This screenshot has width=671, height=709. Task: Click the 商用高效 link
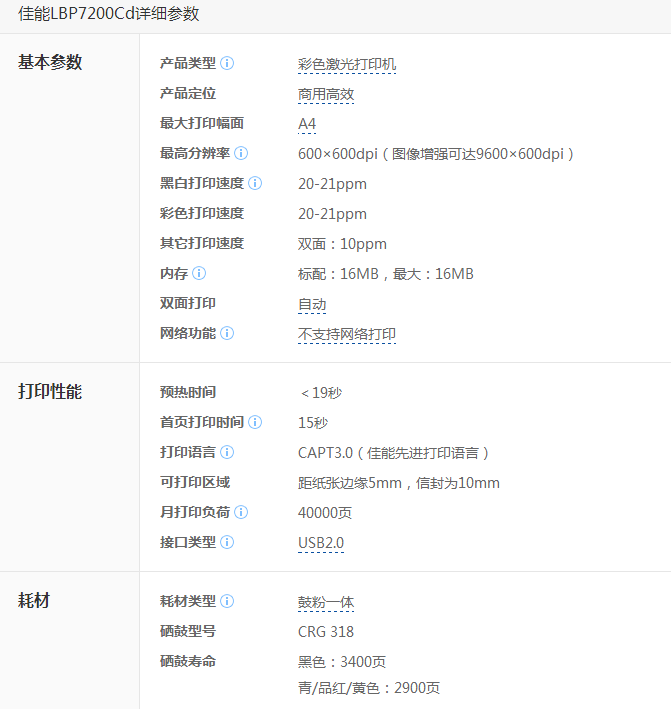click(326, 94)
